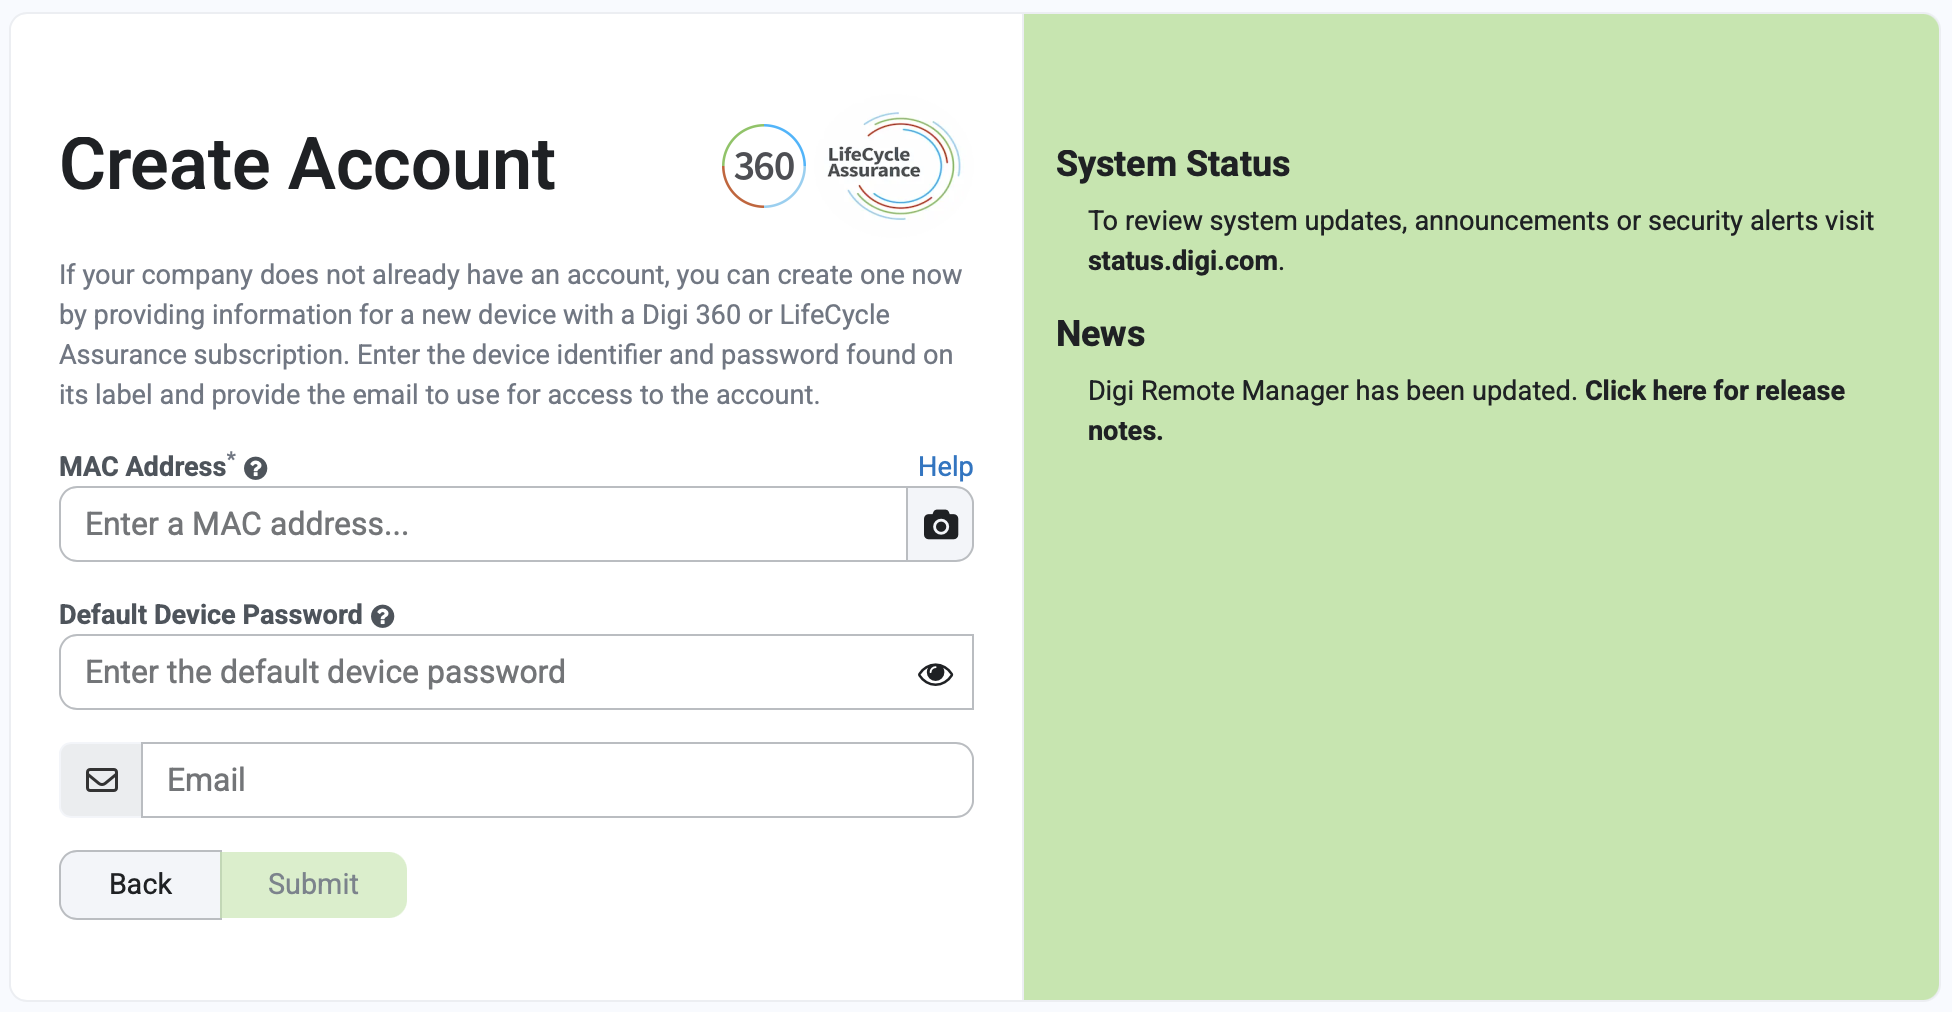Click the envelope icon beside Email
1952x1012 pixels.
point(102,780)
